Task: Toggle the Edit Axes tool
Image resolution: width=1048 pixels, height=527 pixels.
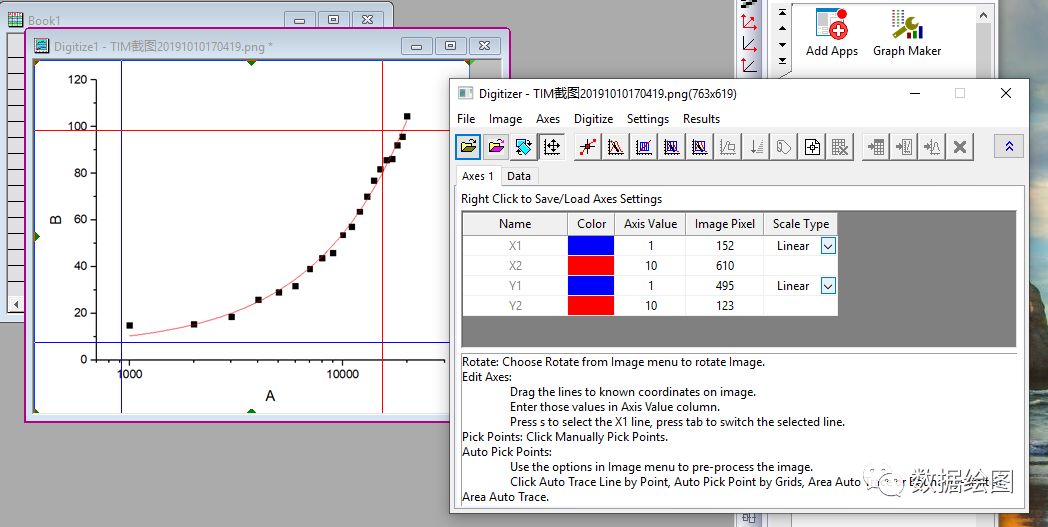Action: [551, 146]
